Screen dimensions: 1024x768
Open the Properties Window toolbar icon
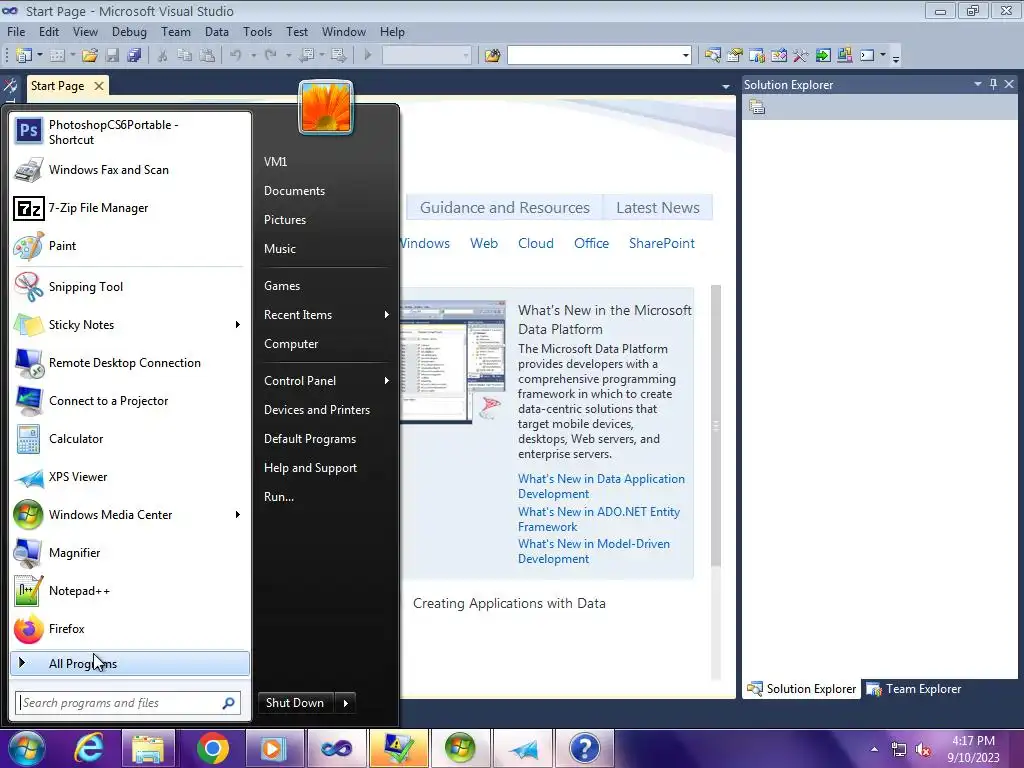click(735, 56)
